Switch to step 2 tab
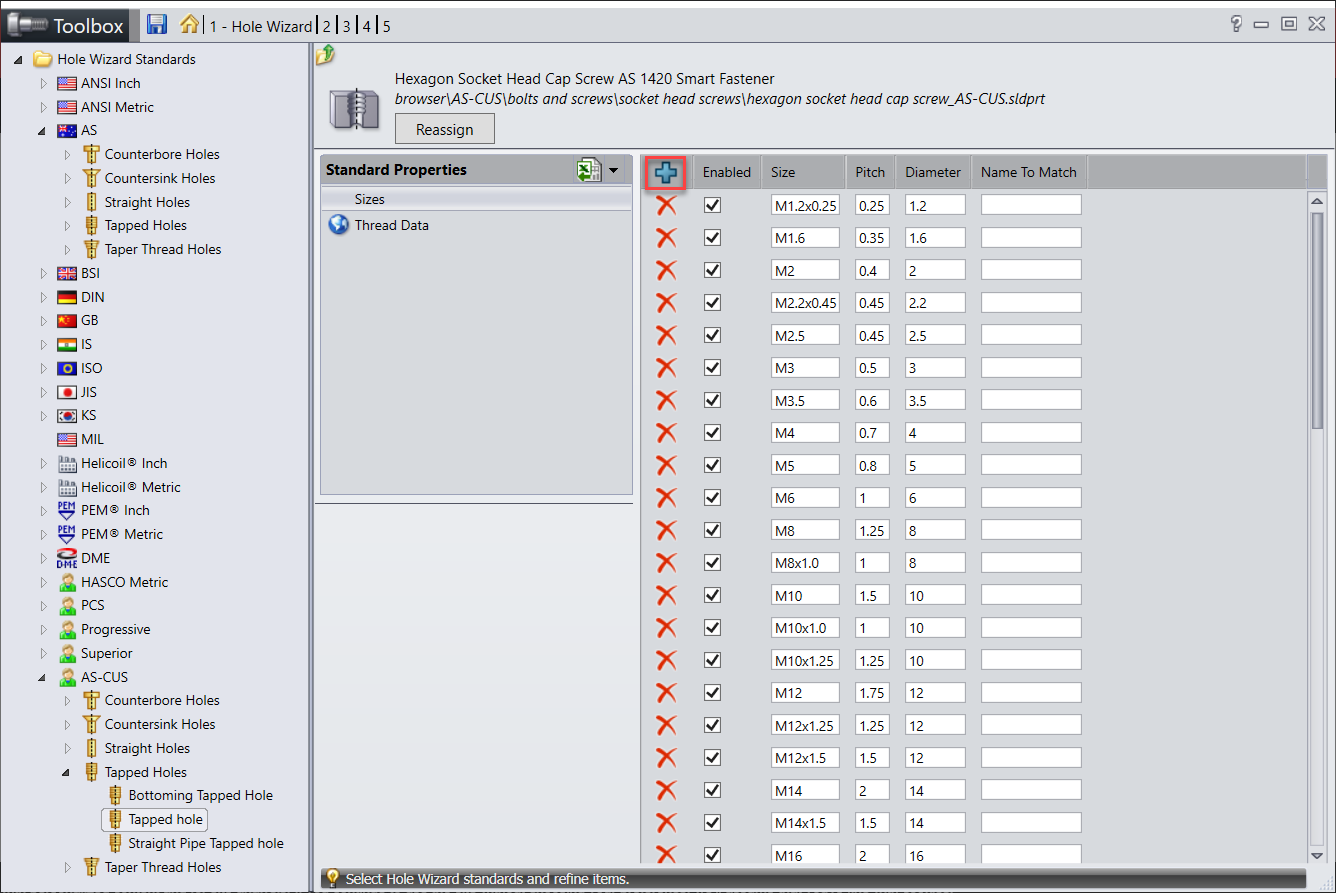 (326, 26)
